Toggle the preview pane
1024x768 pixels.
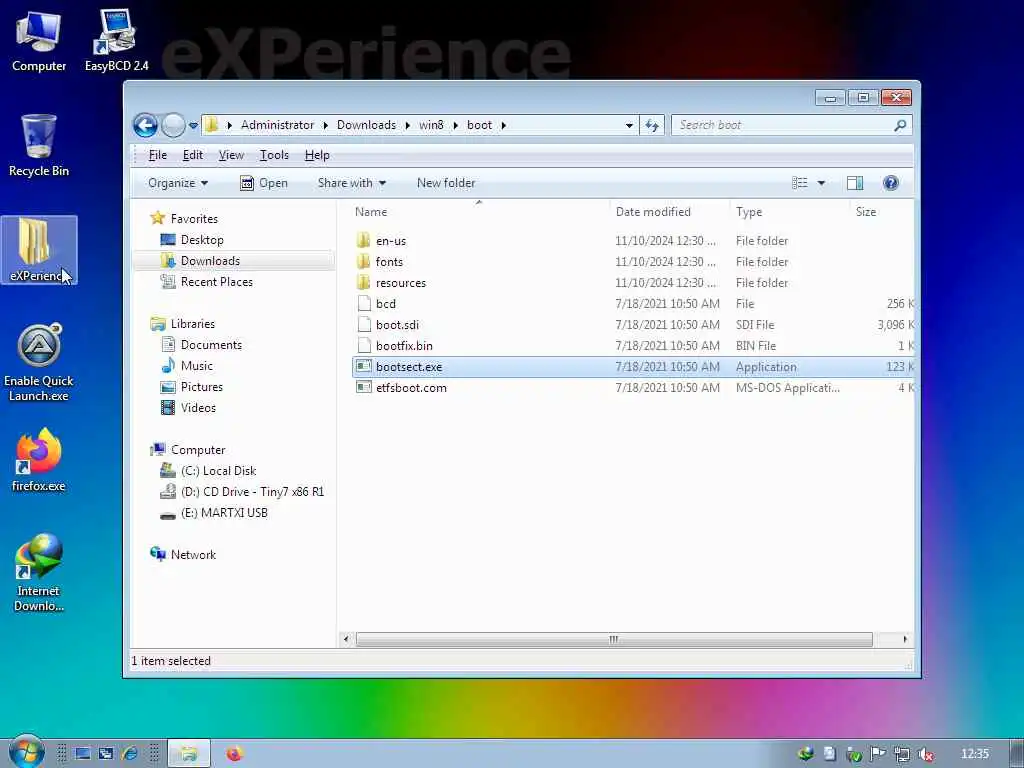pos(855,184)
